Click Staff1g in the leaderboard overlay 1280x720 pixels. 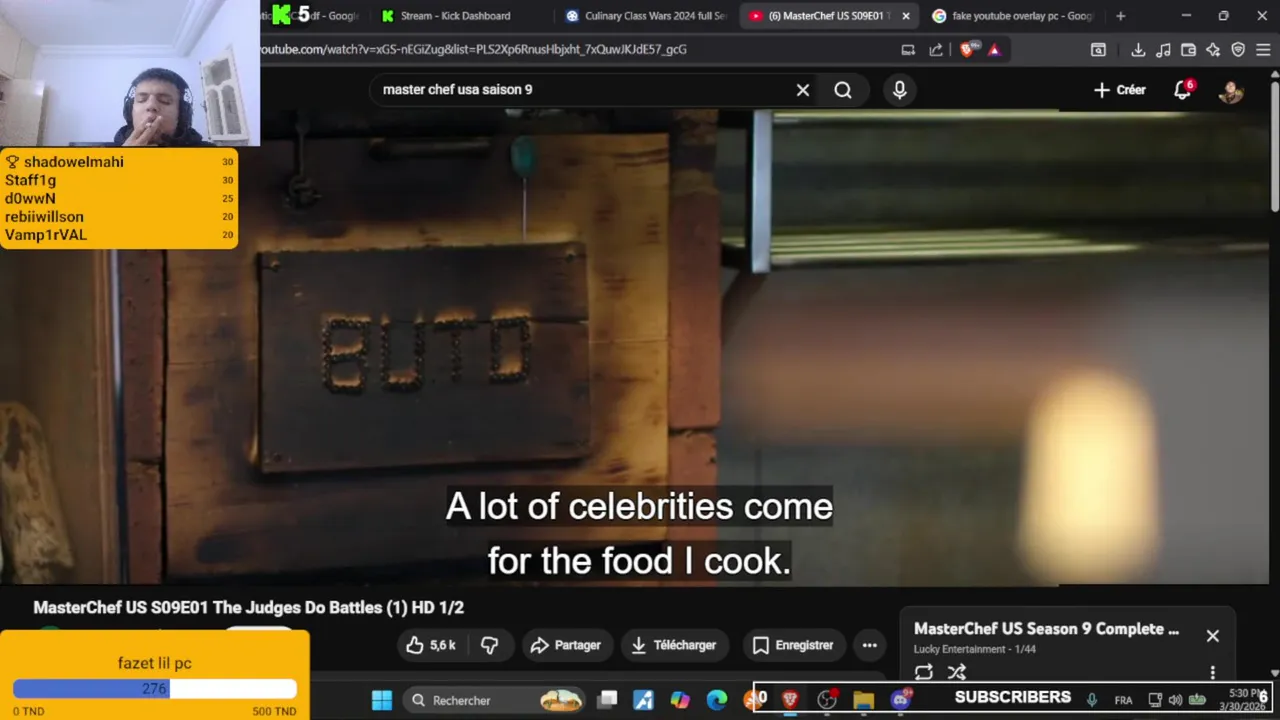30,180
